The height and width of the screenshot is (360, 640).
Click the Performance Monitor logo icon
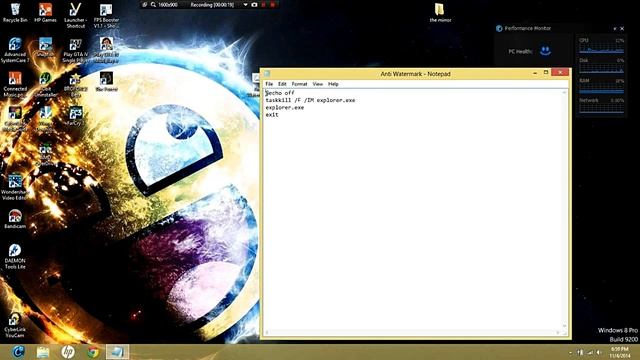[499, 28]
